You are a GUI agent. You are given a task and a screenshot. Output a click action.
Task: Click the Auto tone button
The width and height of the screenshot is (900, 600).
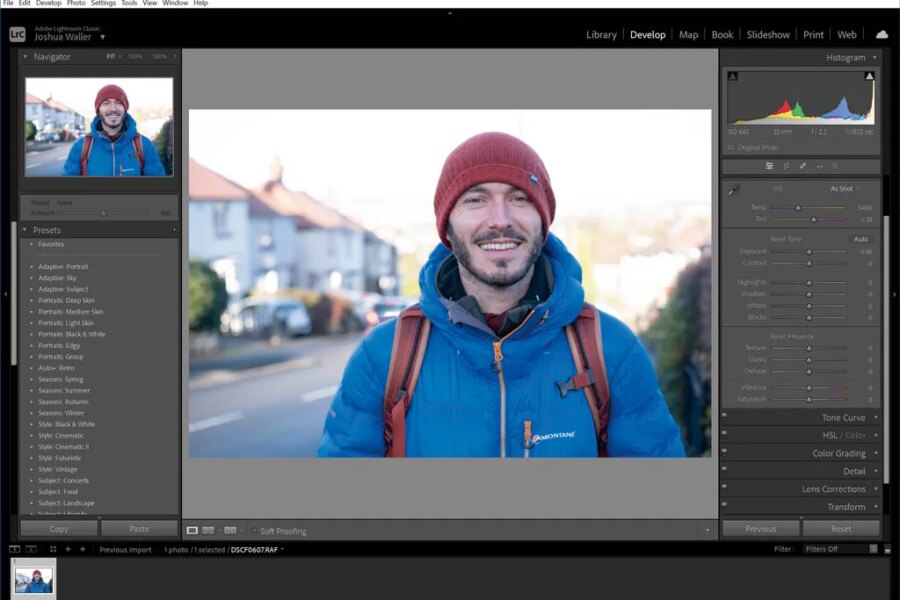click(860, 239)
